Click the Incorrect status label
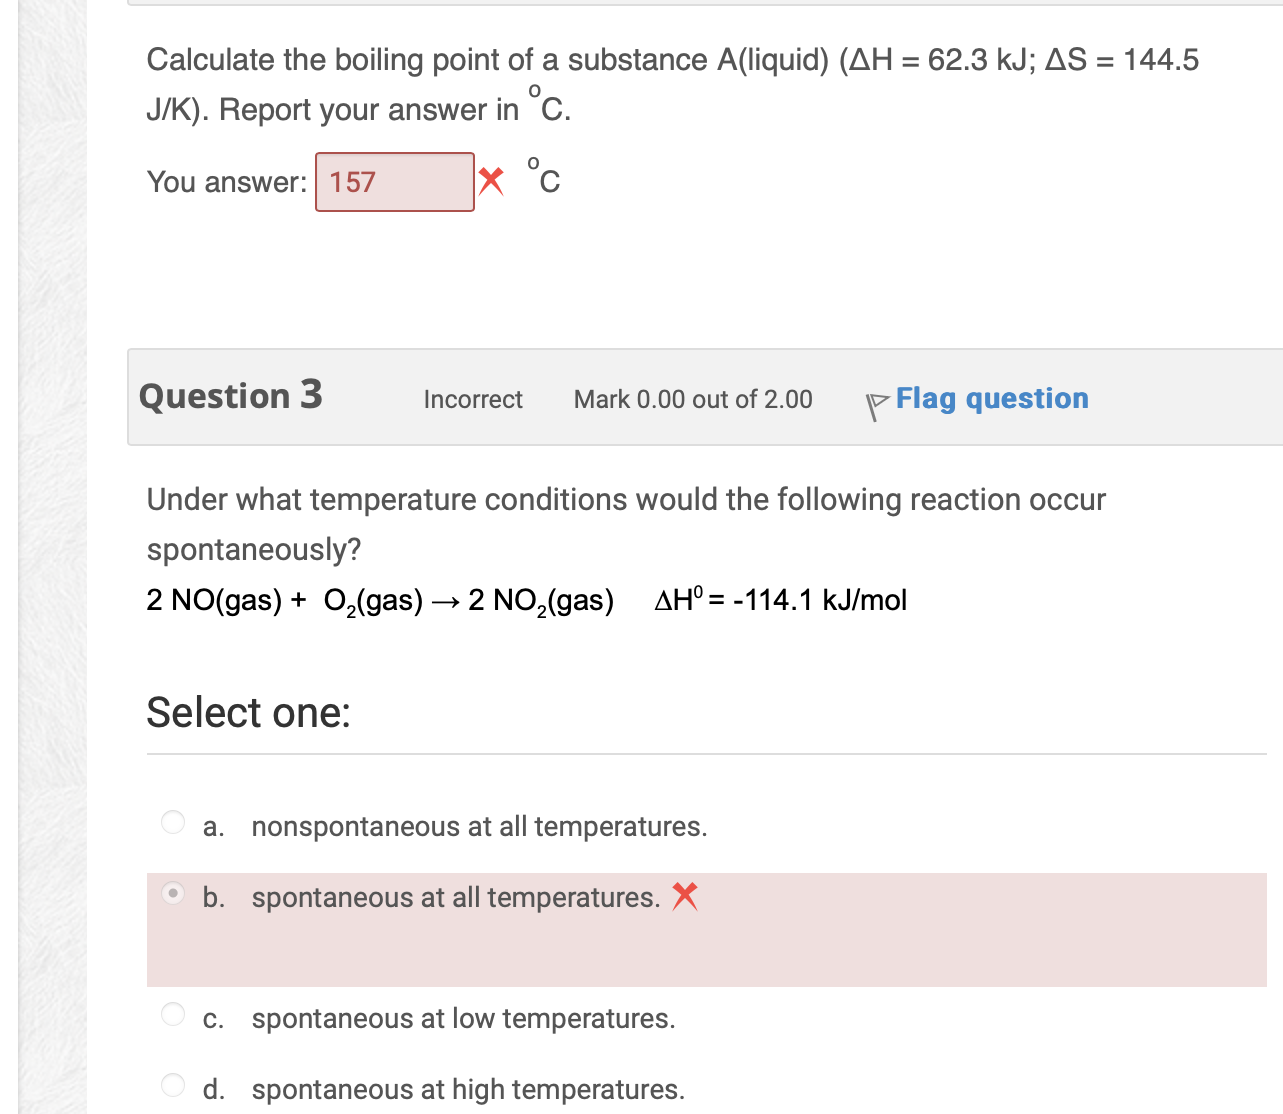1283x1114 pixels. [x=473, y=399]
